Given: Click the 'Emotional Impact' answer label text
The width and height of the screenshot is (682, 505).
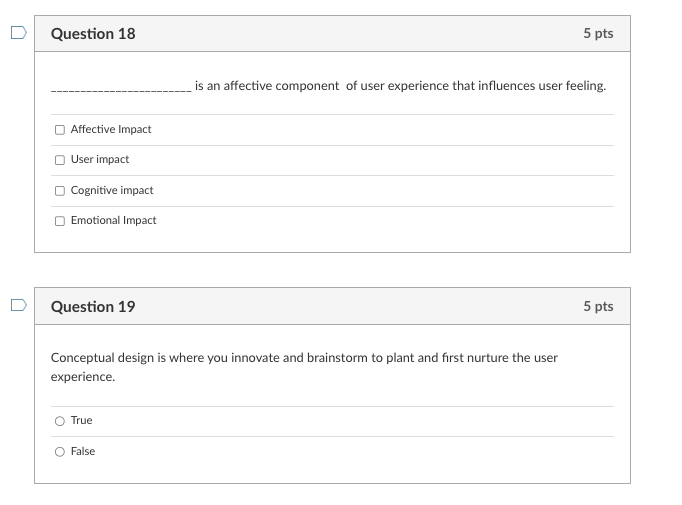Looking at the screenshot, I should click(x=113, y=220).
